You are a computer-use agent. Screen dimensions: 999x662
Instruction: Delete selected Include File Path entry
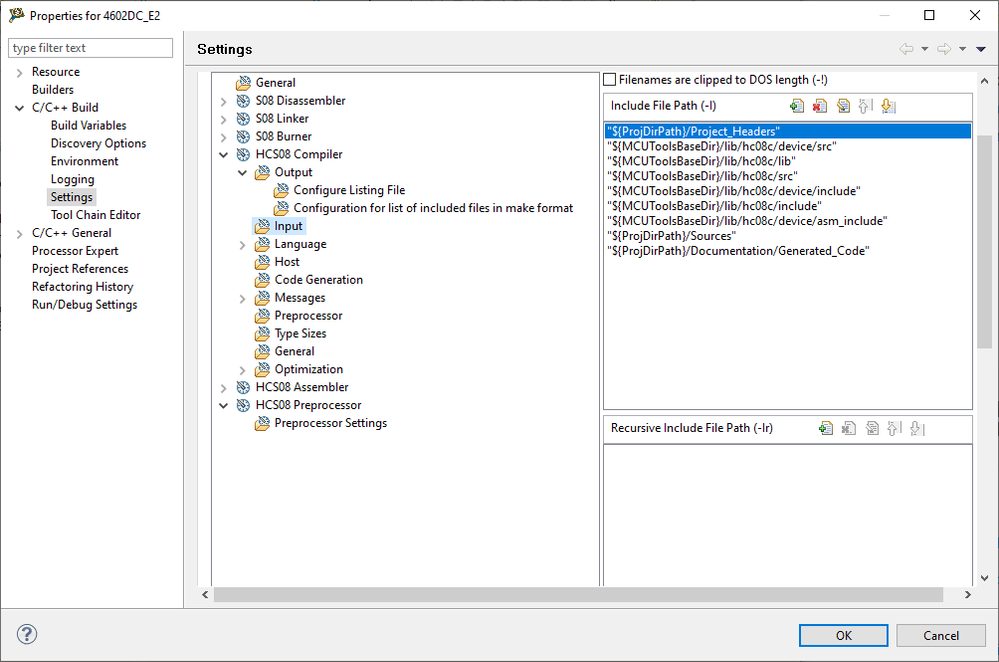[x=820, y=106]
